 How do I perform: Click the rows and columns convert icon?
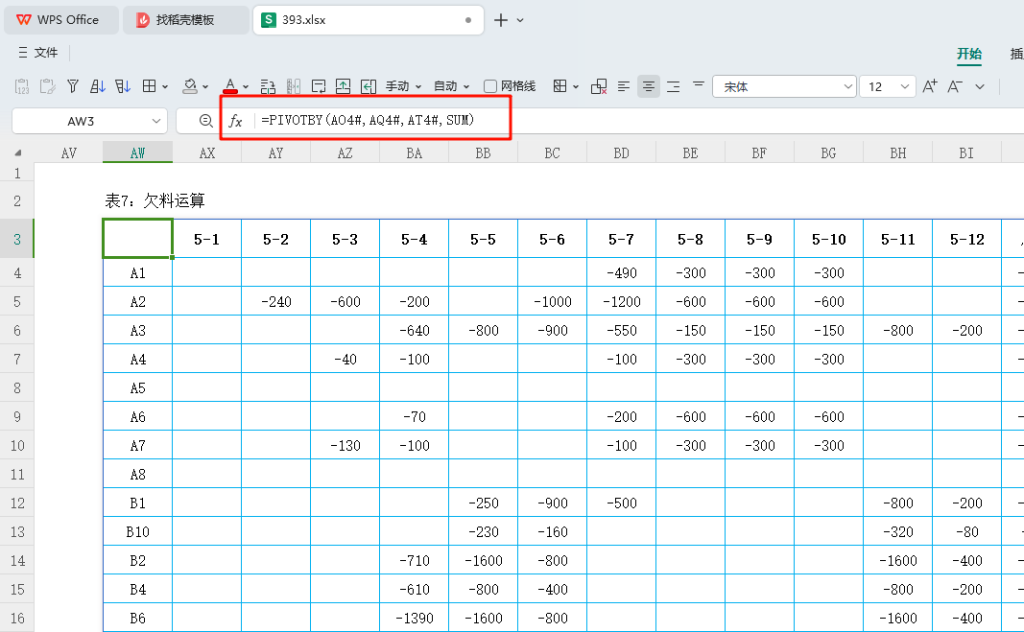[x=268, y=86]
